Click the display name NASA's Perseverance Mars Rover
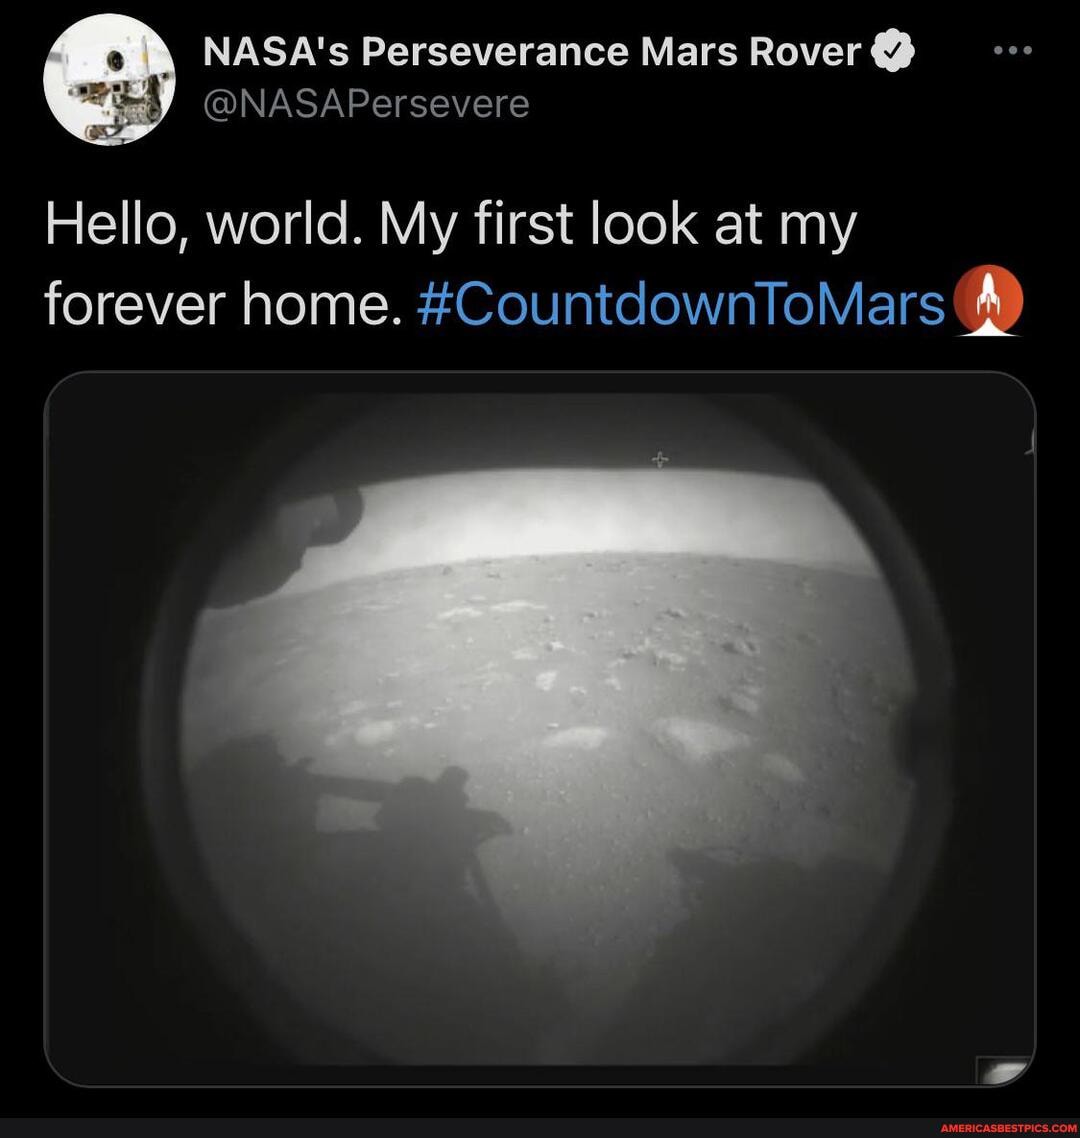Screen dimensions: 1080x1138 (x=532, y=49)
